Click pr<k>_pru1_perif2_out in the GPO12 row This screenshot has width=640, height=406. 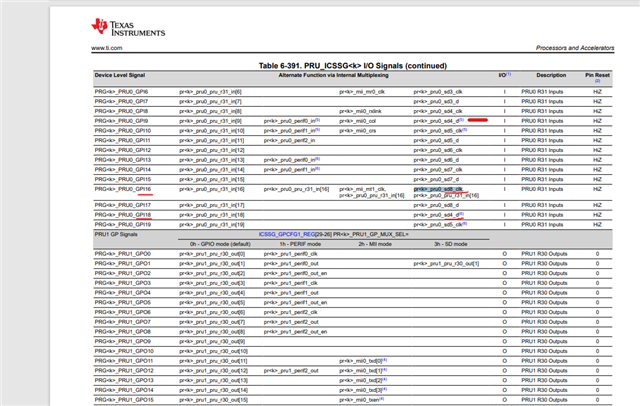click(x=291, y=371)
